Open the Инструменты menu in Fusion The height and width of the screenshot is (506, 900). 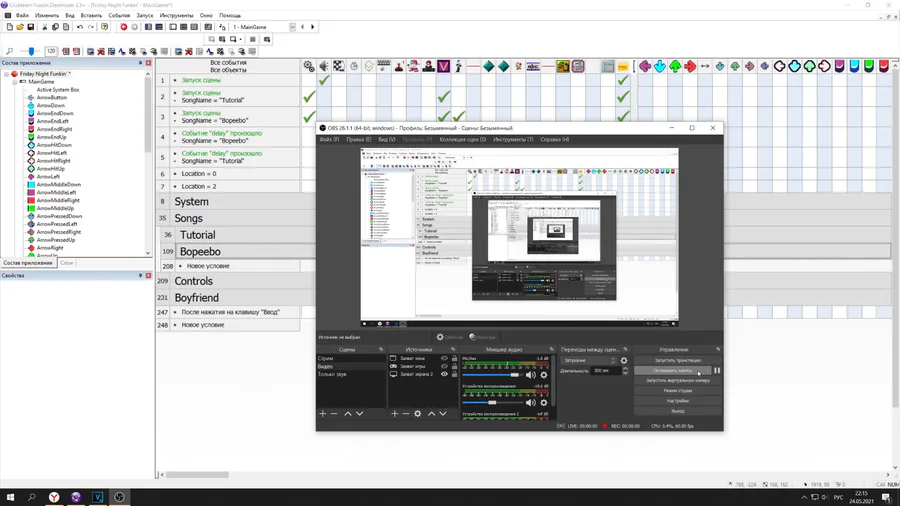tap(177, 15)
